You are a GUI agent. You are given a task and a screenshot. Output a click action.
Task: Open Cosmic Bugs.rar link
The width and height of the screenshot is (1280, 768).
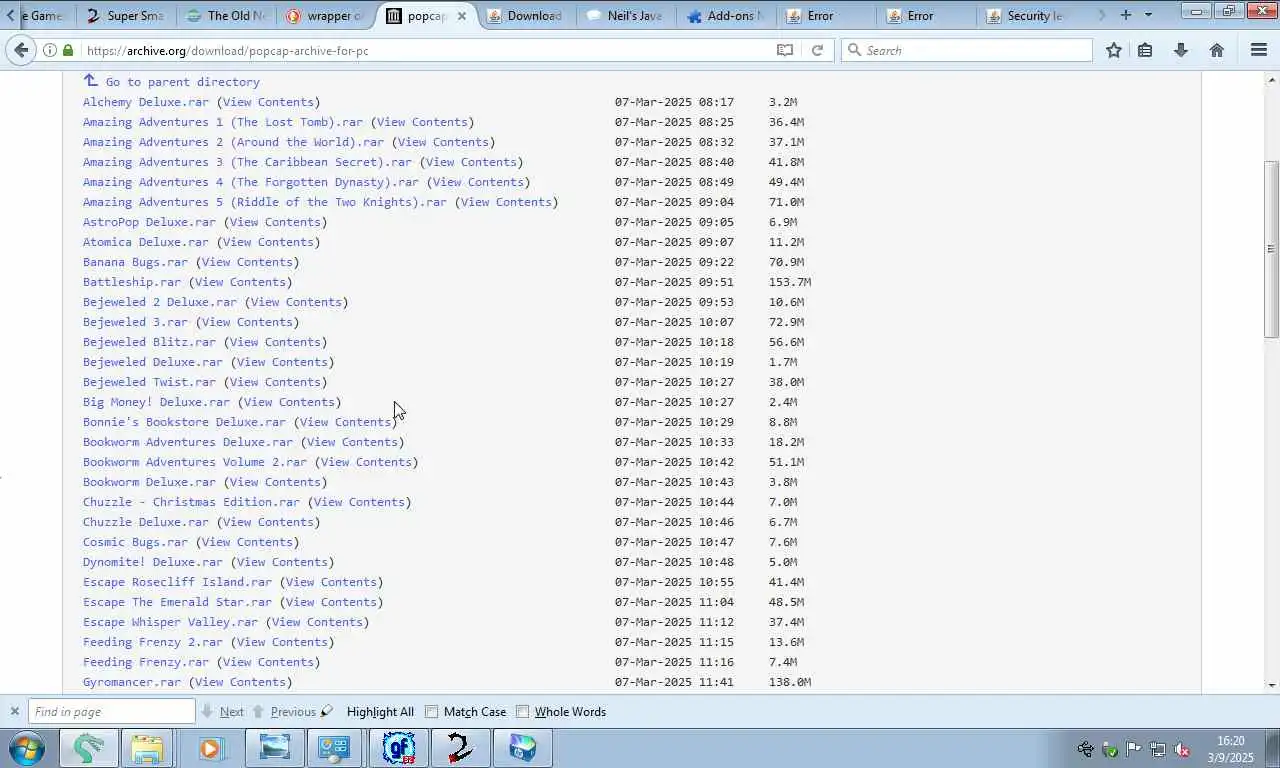coord(135,542)
